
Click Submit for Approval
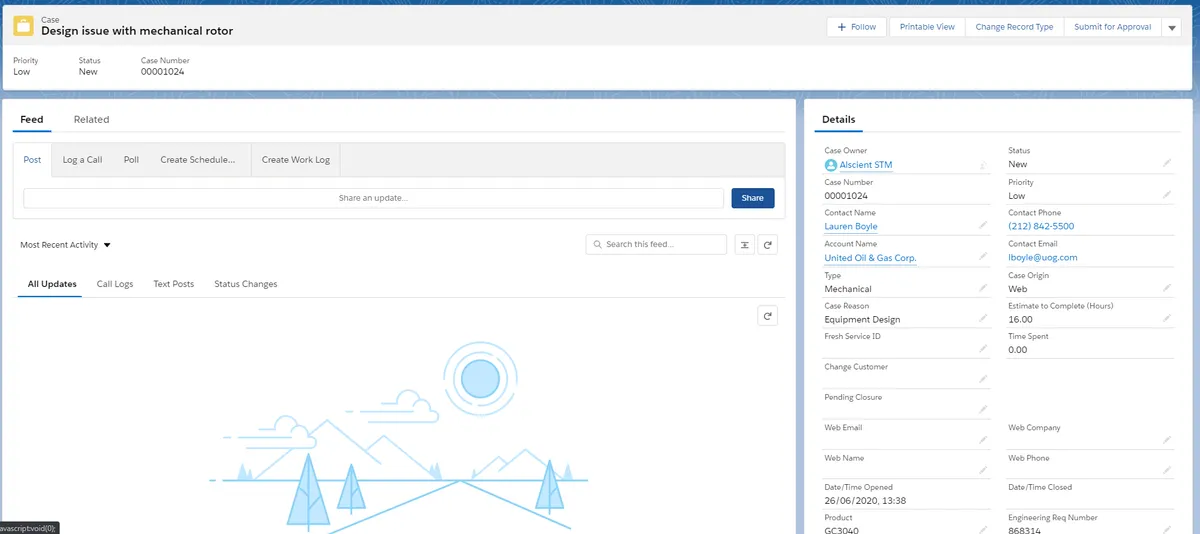tap(1112, 27)
